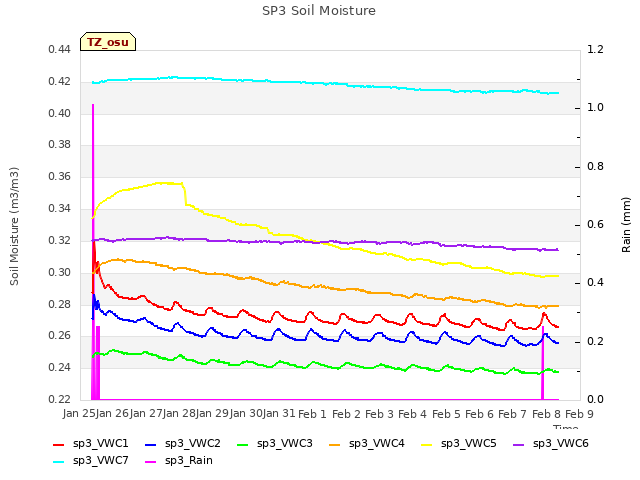This screenshot has height=480, width=640.
Task: Click the Feb 9 x-axis tick label
Action: click(x=580, y=414)
